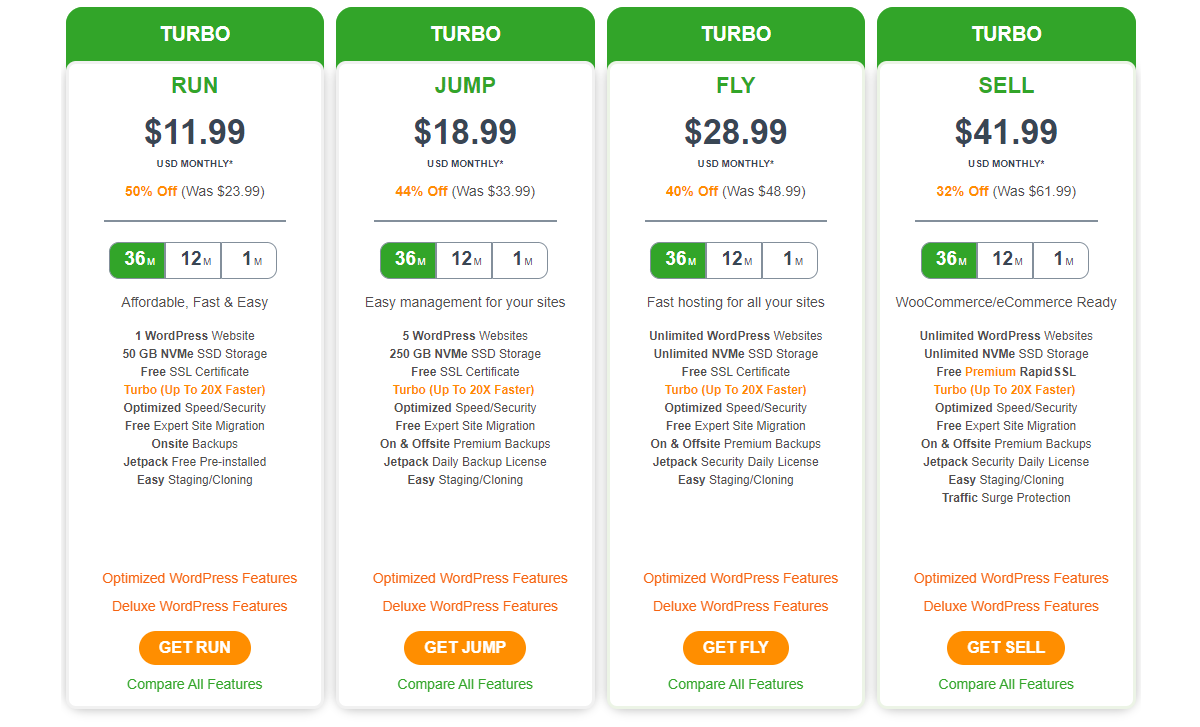Expand Deluxe WordPress Features under Sell plan

[1011, 606]
